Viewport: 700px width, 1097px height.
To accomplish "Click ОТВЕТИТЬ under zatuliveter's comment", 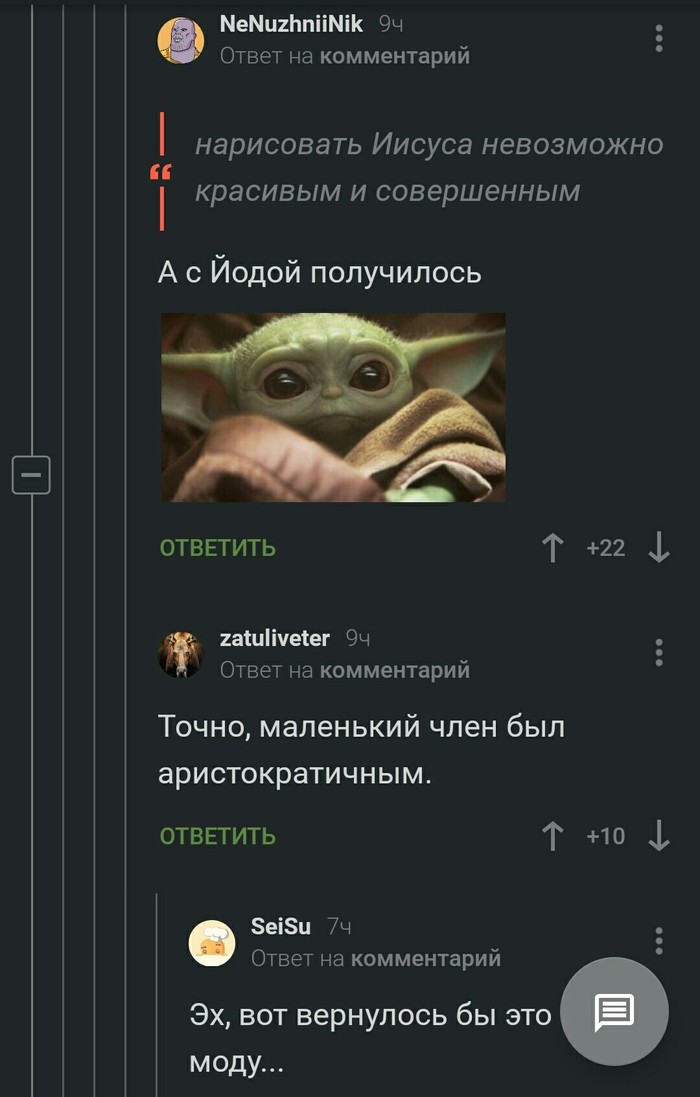I will coord(217,836).
